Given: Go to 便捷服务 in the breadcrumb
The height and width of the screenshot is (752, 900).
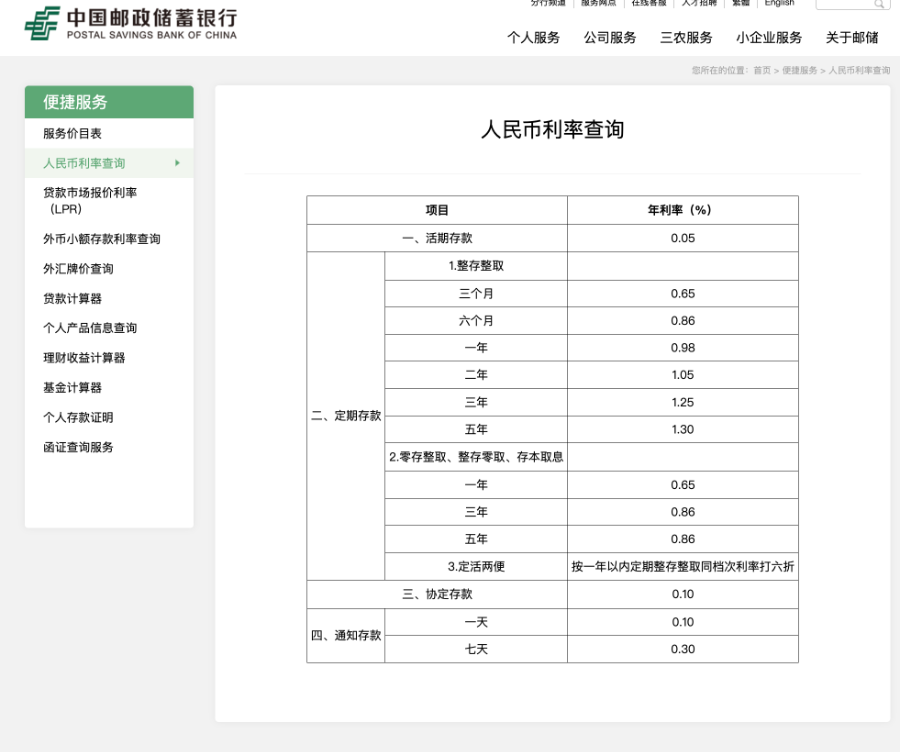Looking at the screenshot, I should (x=800, y=71).
